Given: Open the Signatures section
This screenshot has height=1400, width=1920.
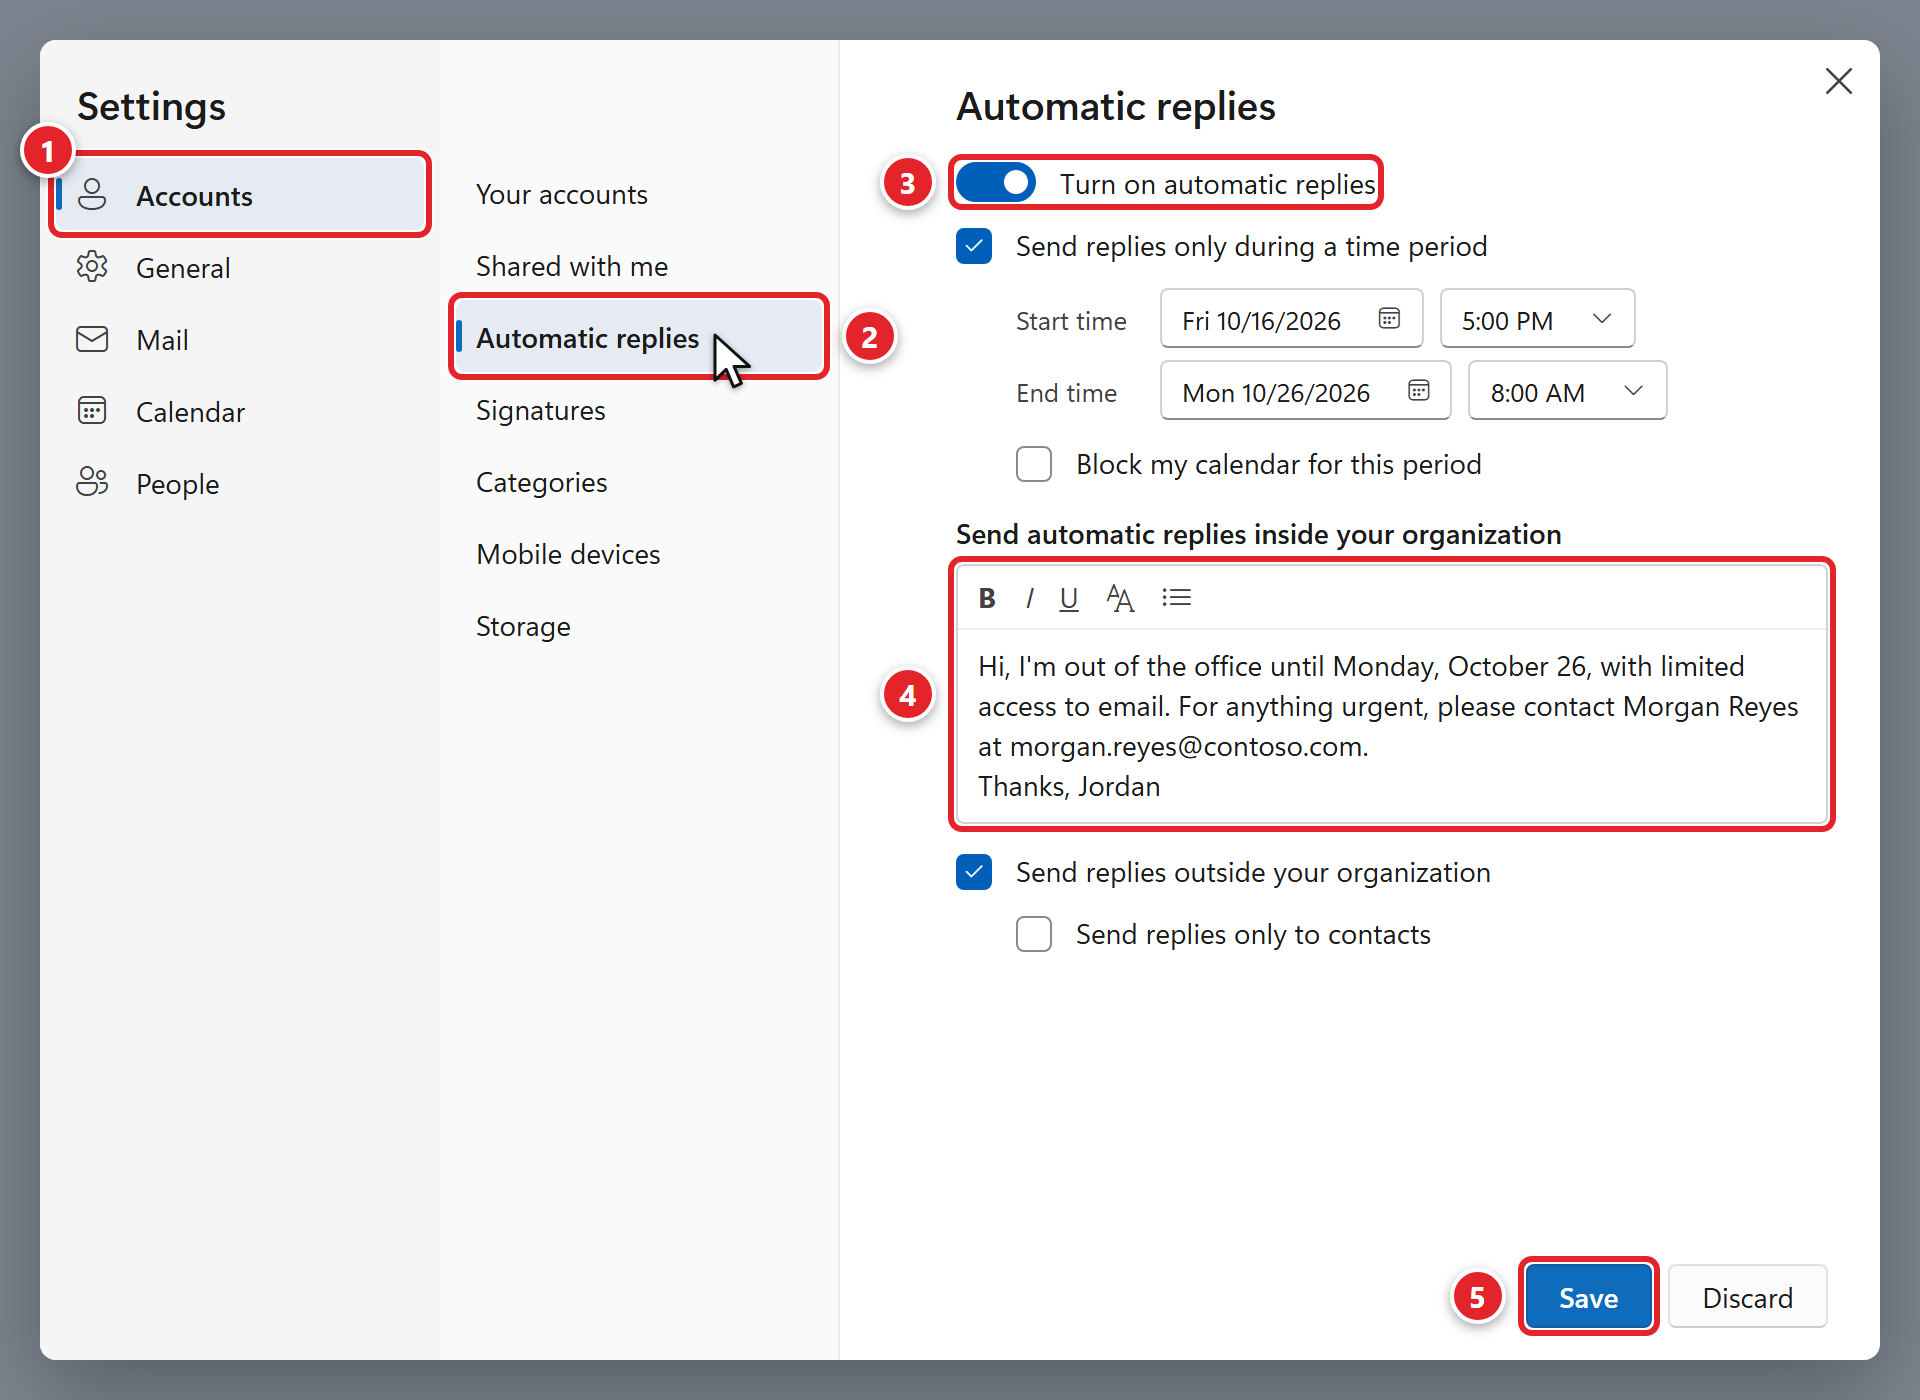Looking at the screenshot, I should click(x=640, y=410).
